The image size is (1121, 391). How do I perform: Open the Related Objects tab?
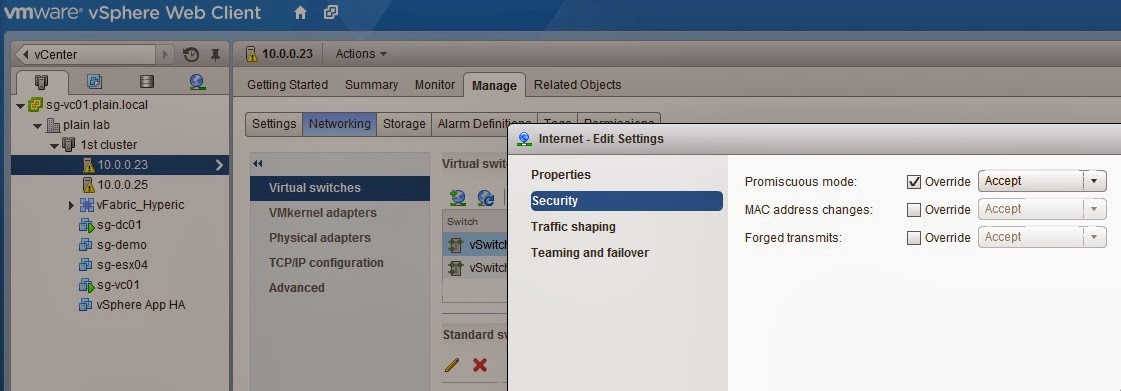[577, 84]
